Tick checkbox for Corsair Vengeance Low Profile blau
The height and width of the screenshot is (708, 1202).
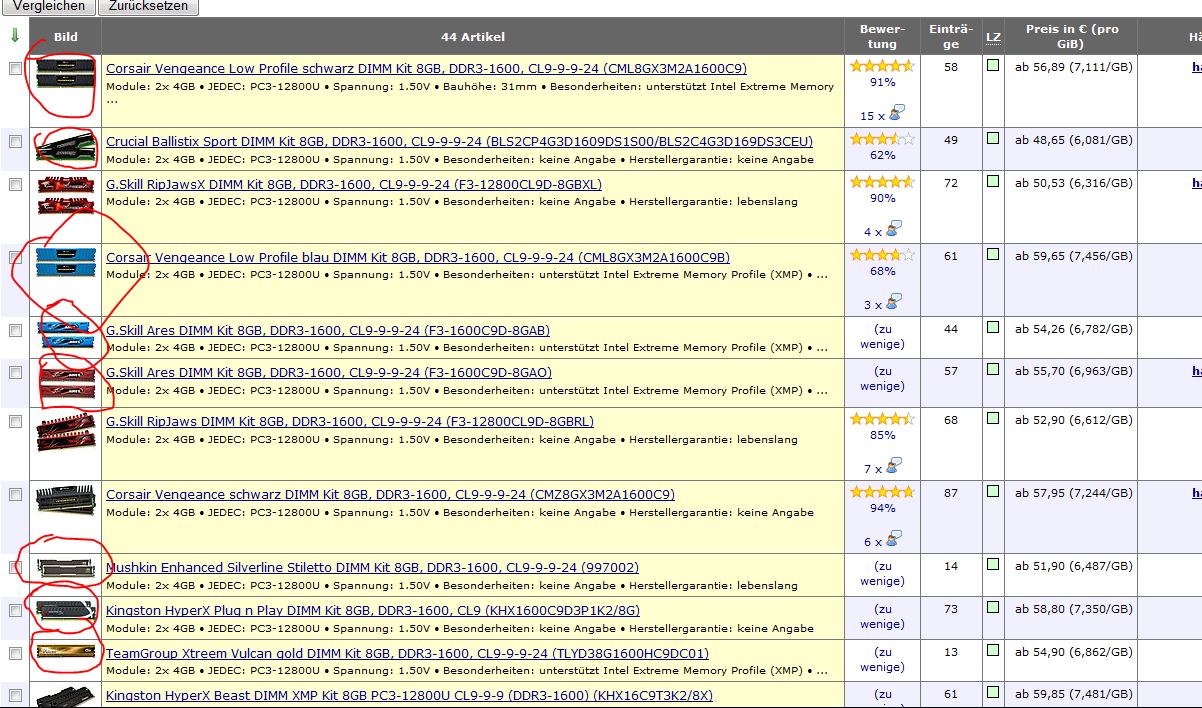pos(15,258)
